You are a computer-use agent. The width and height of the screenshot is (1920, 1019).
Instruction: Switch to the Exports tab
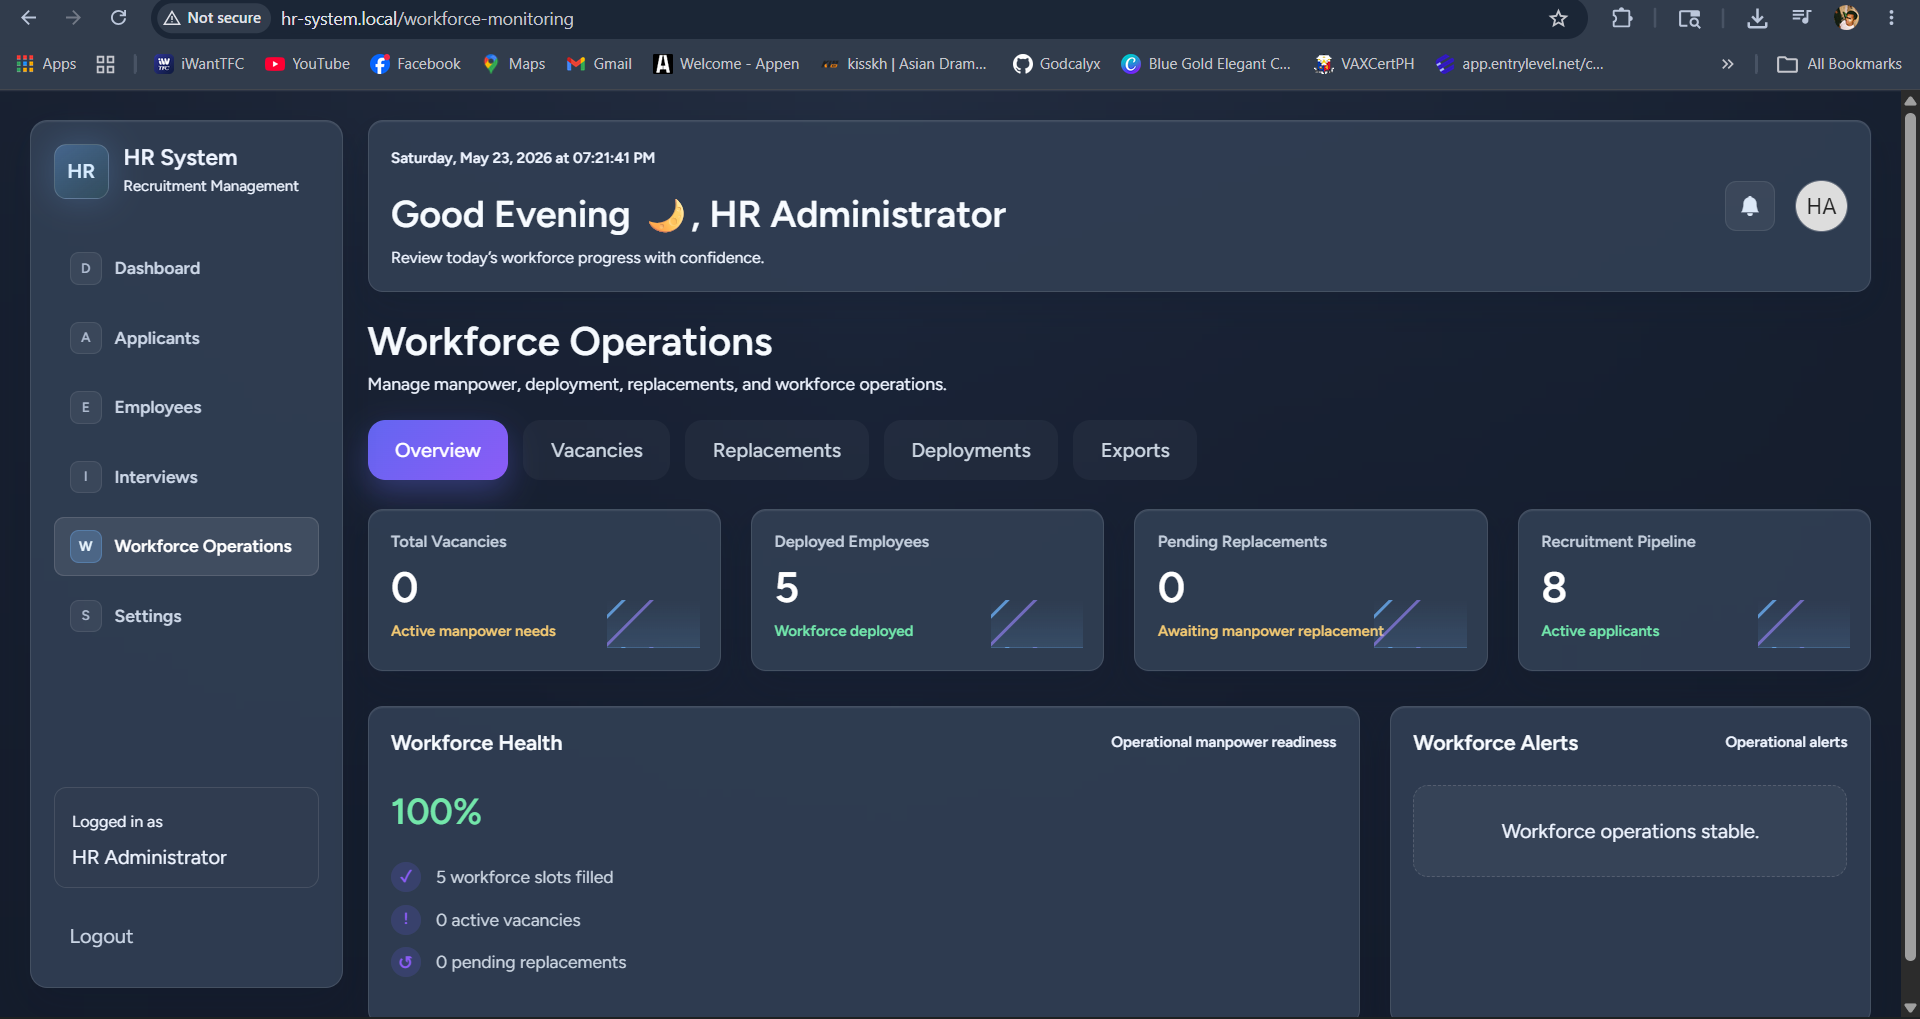(x=1135, y=450)
